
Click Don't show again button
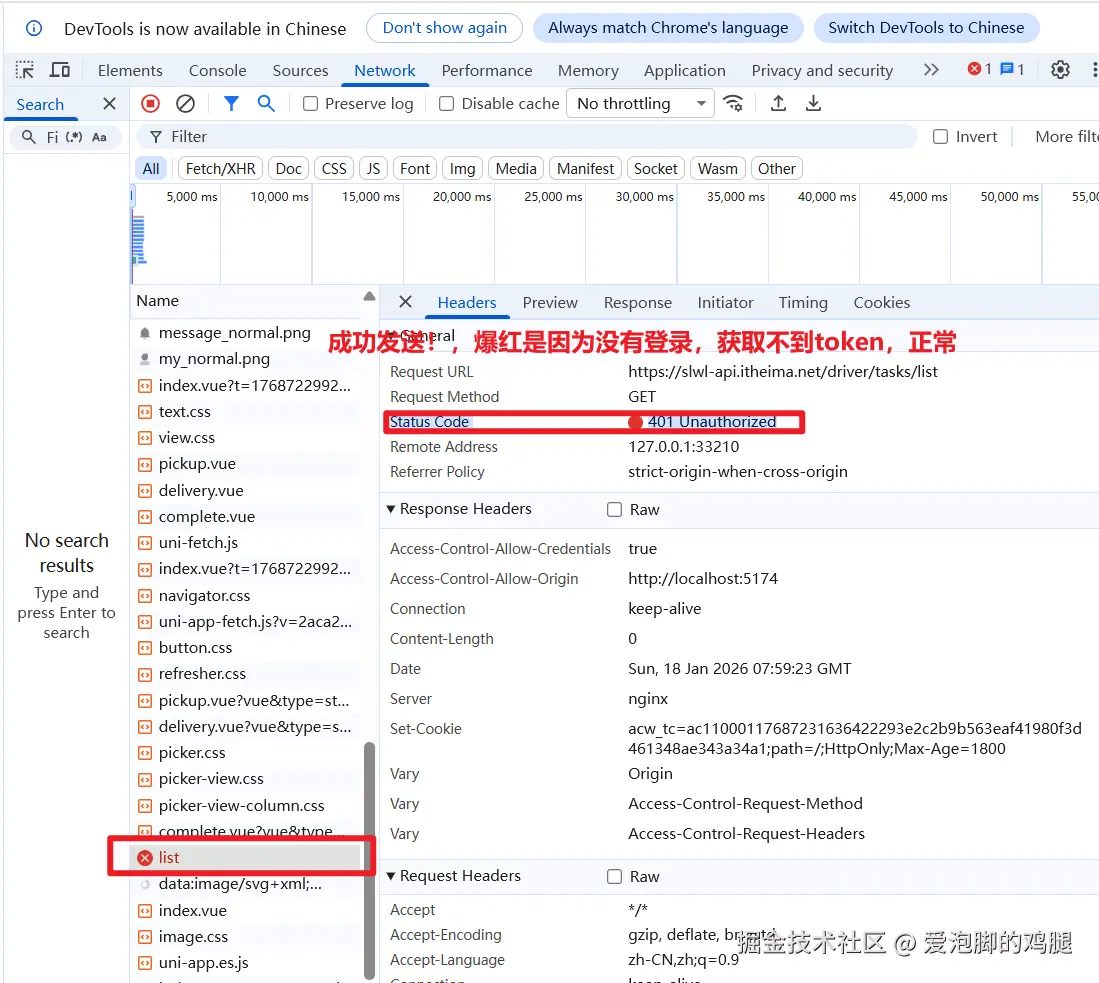click(444, 28)
